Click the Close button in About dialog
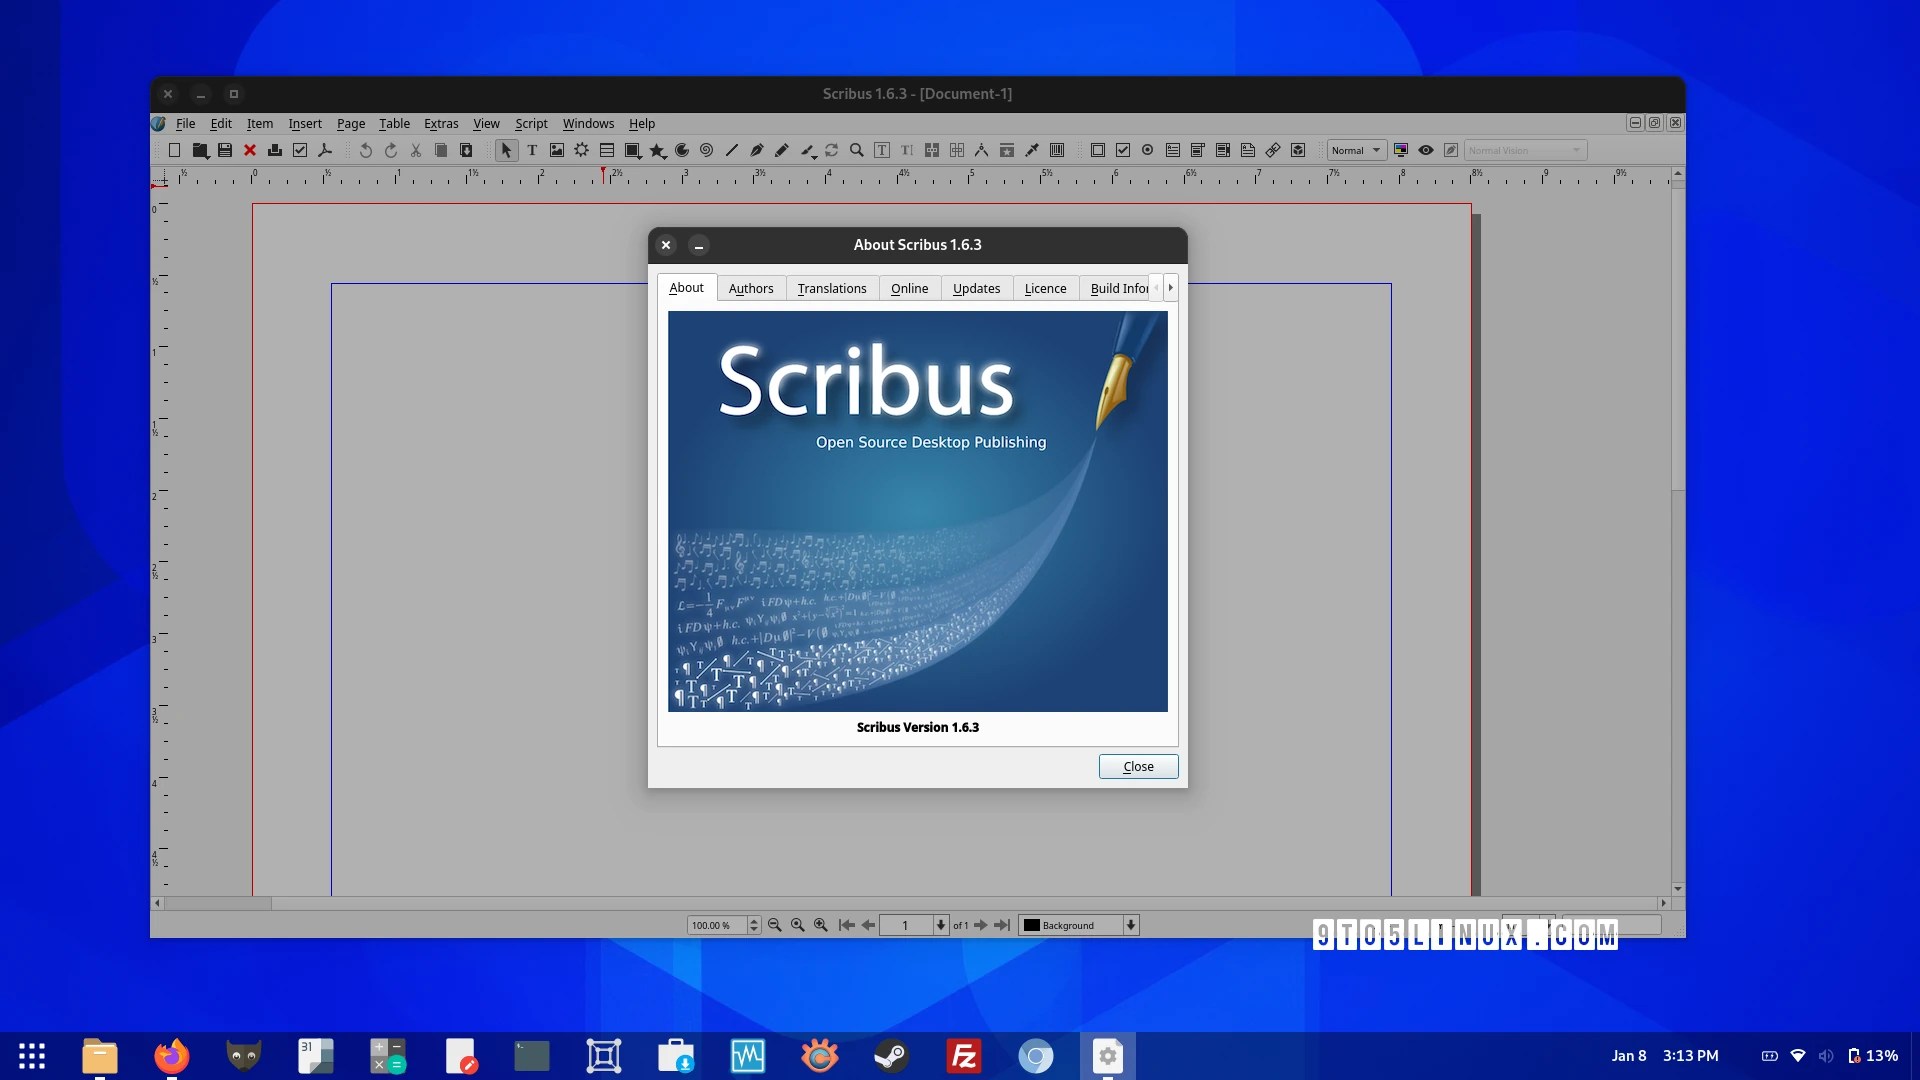Image resolution: width=1920 pixels, height=1080 pixels. (x=1138, y=766)
